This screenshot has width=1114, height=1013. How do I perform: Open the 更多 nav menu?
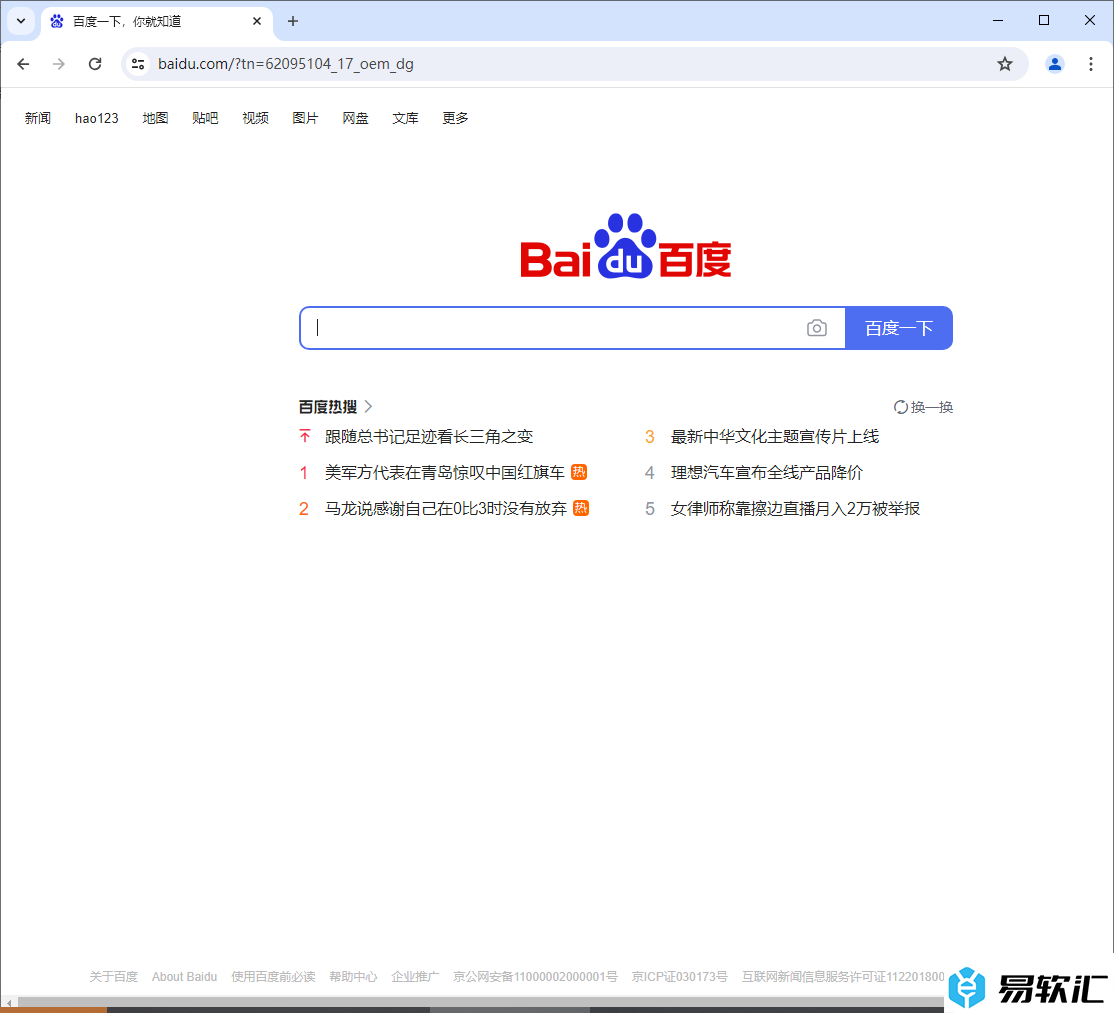tap(455, 118)
